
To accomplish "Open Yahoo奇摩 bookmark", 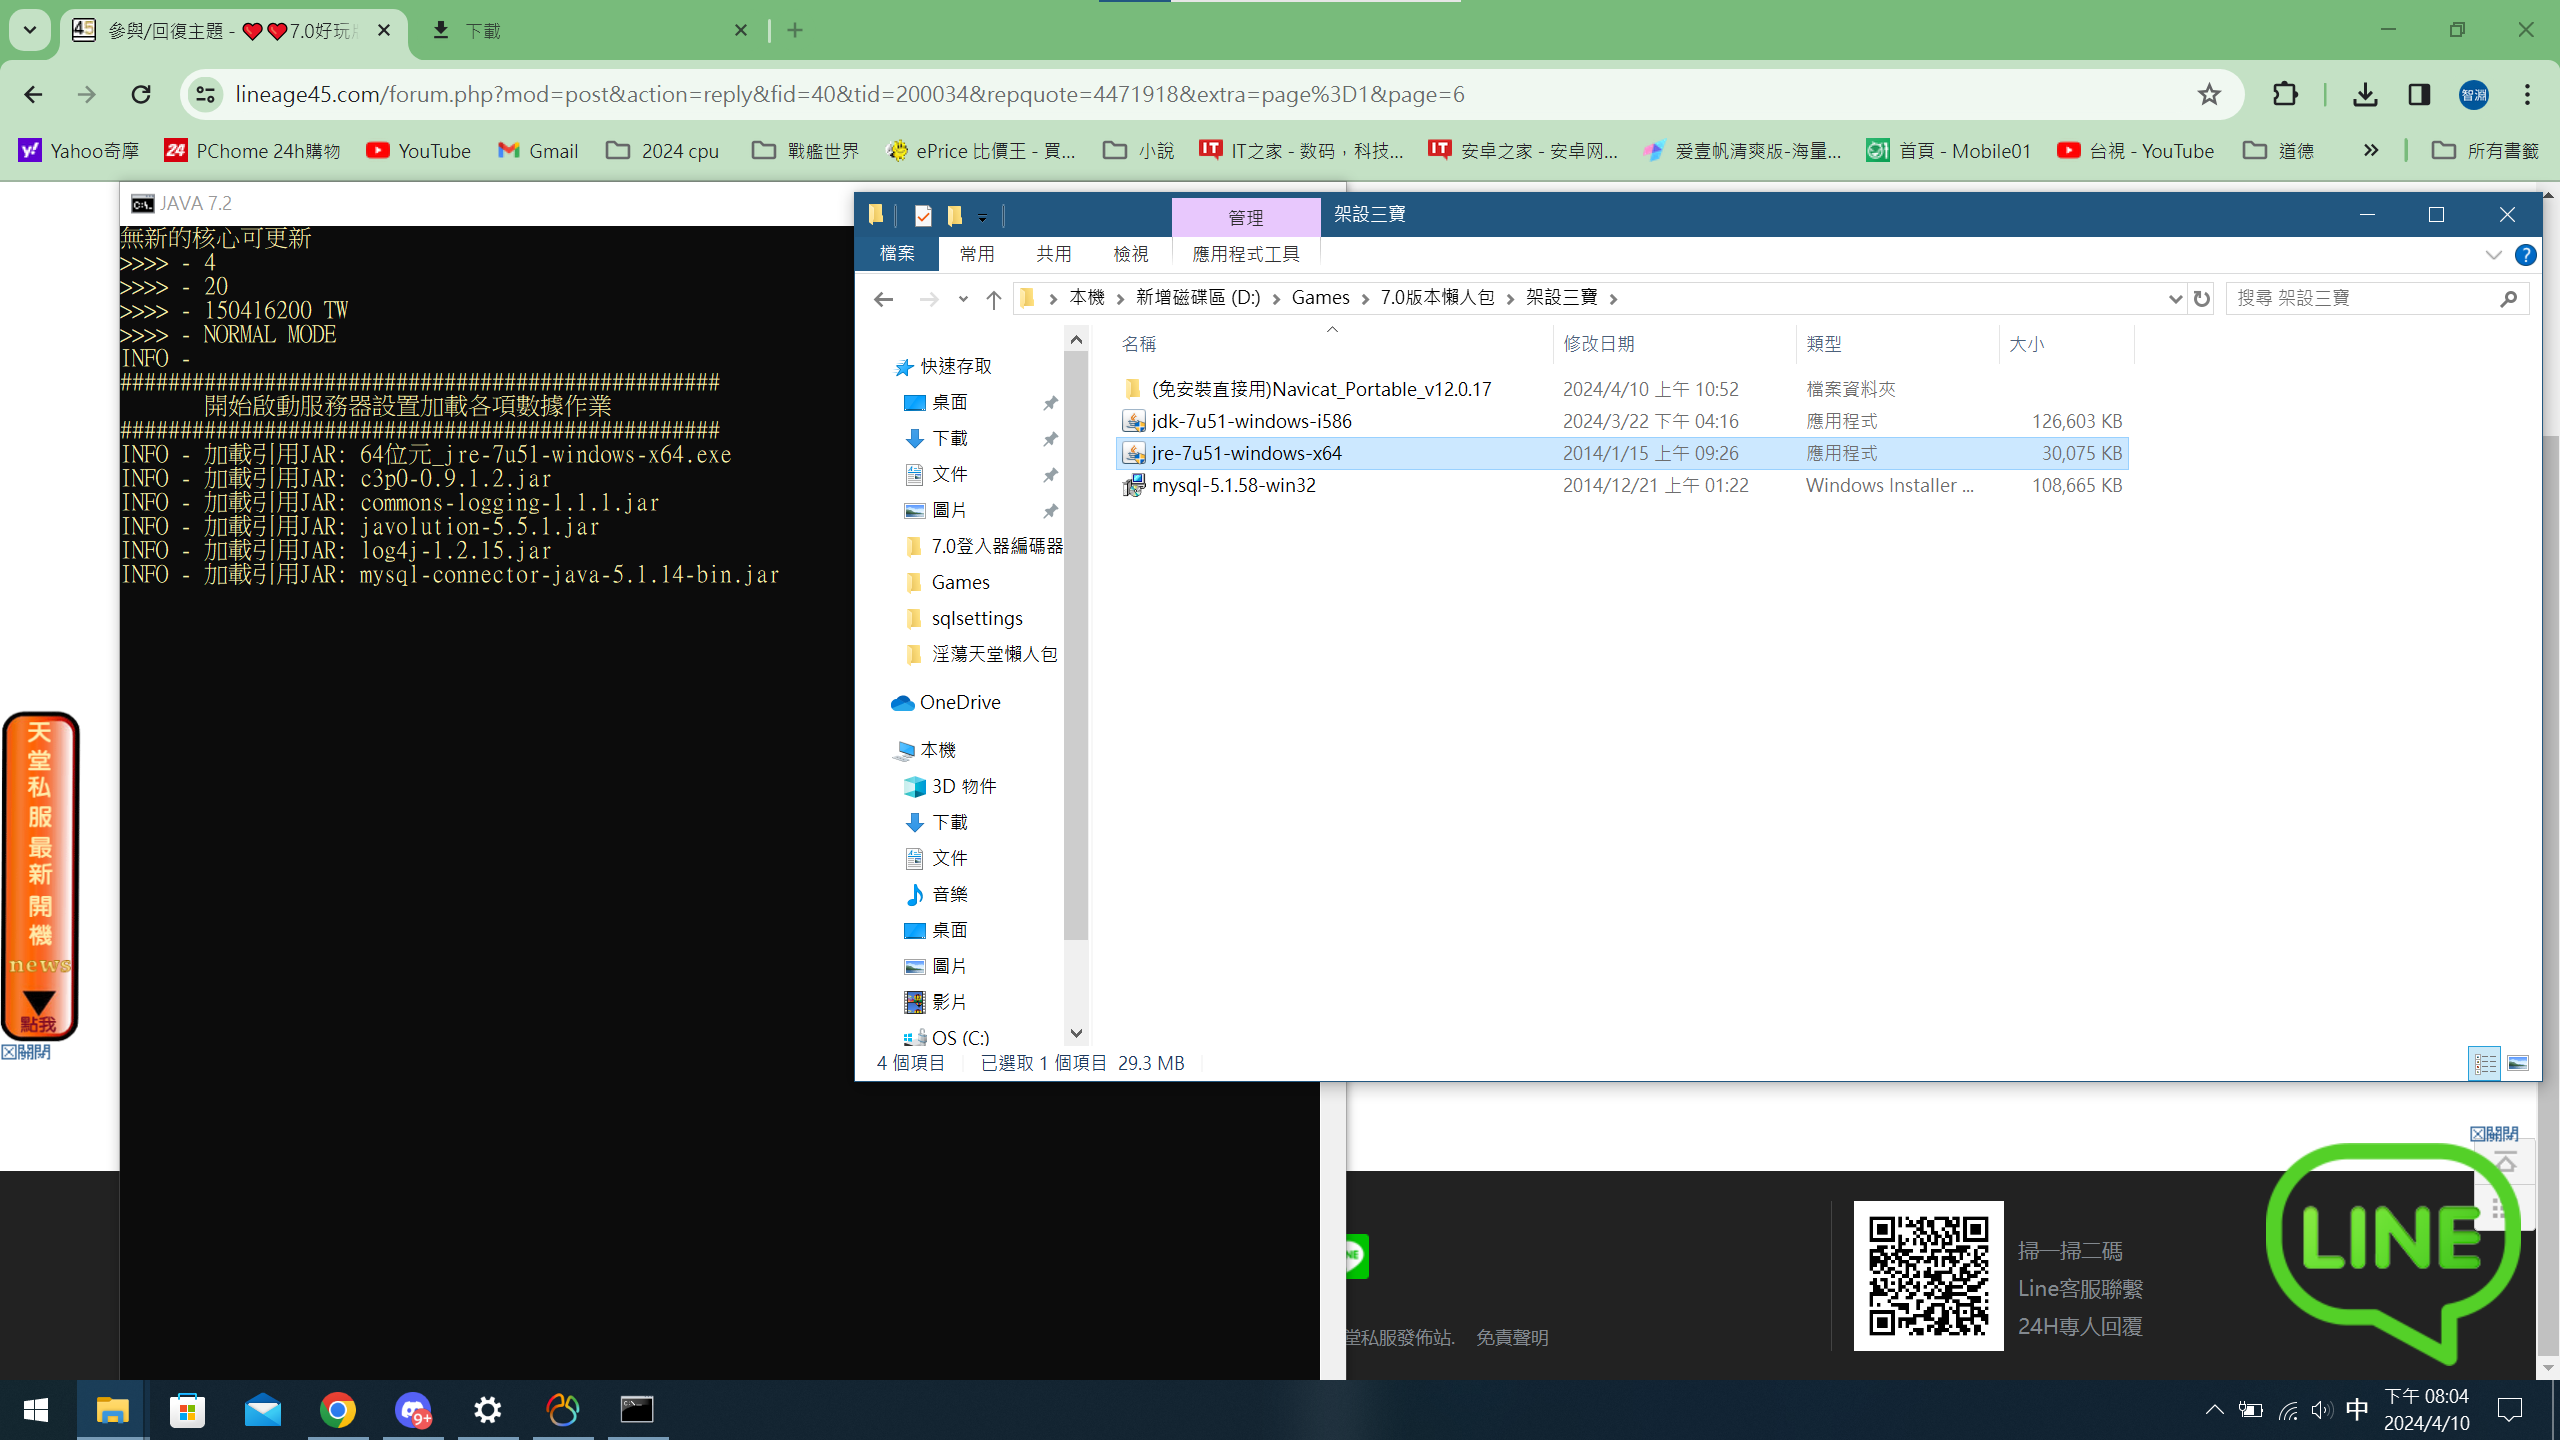I will [x=79, y=150].
